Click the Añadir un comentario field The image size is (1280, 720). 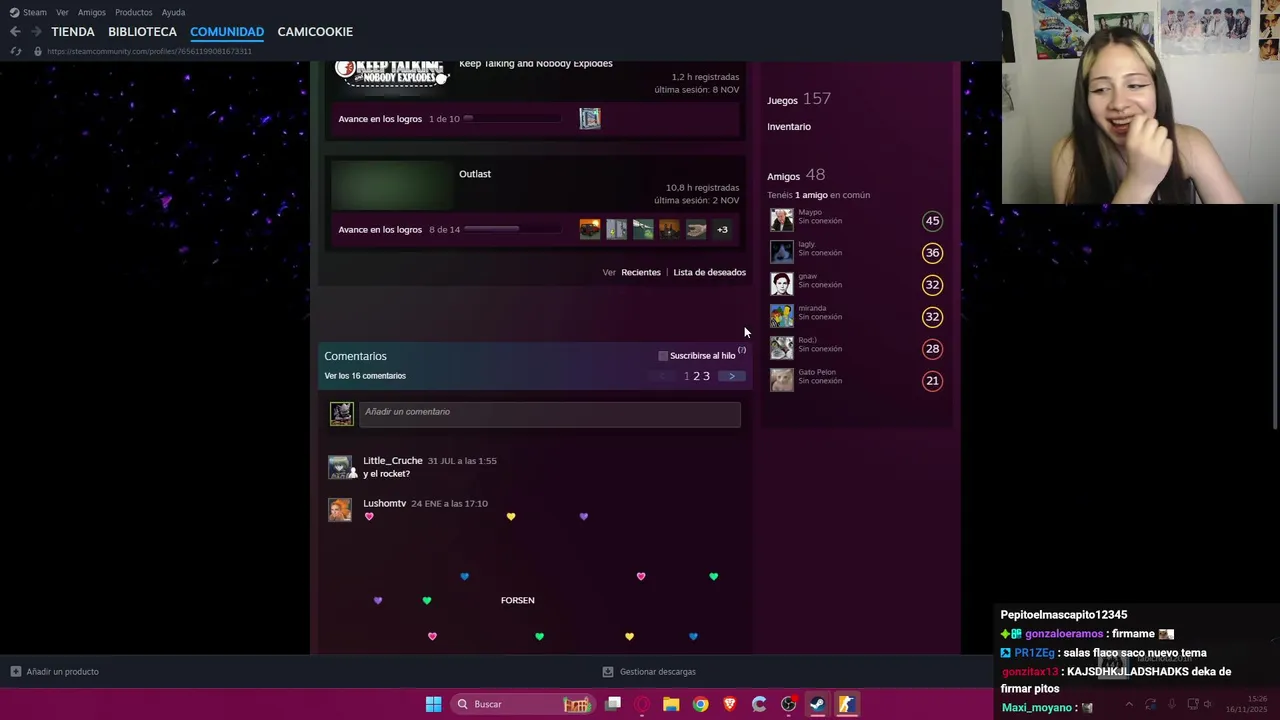pyautogui.click(x=549, y=413)
